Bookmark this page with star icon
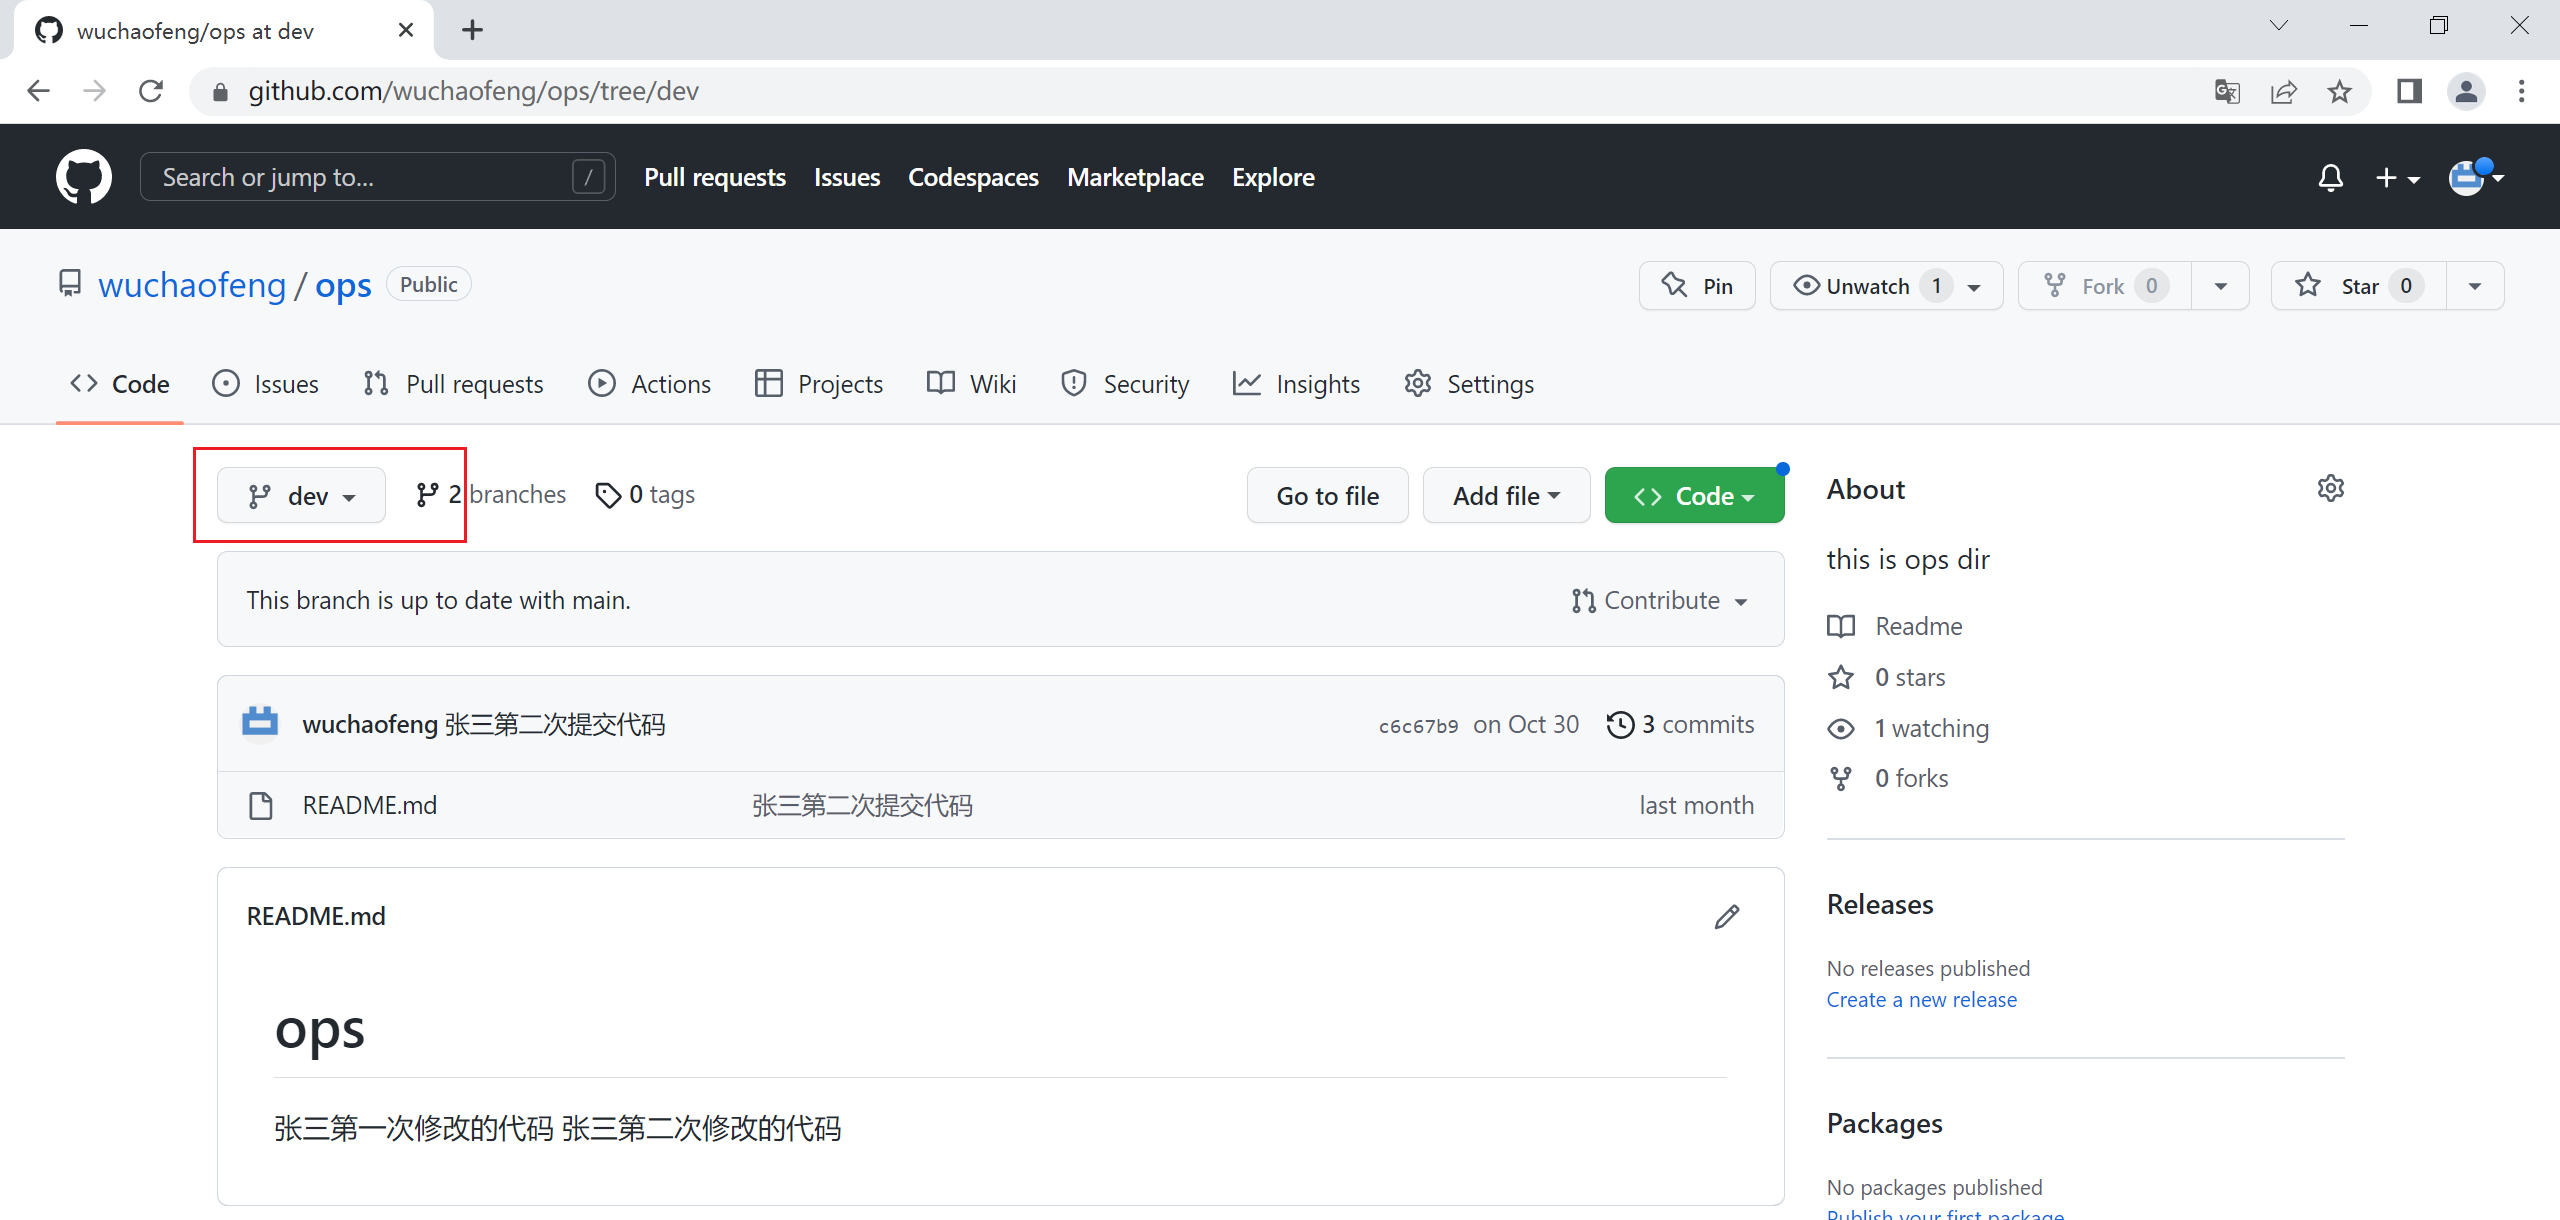Image resolution: width=2560 pixels, height=1220 pixels. (x=2340, y=92)
